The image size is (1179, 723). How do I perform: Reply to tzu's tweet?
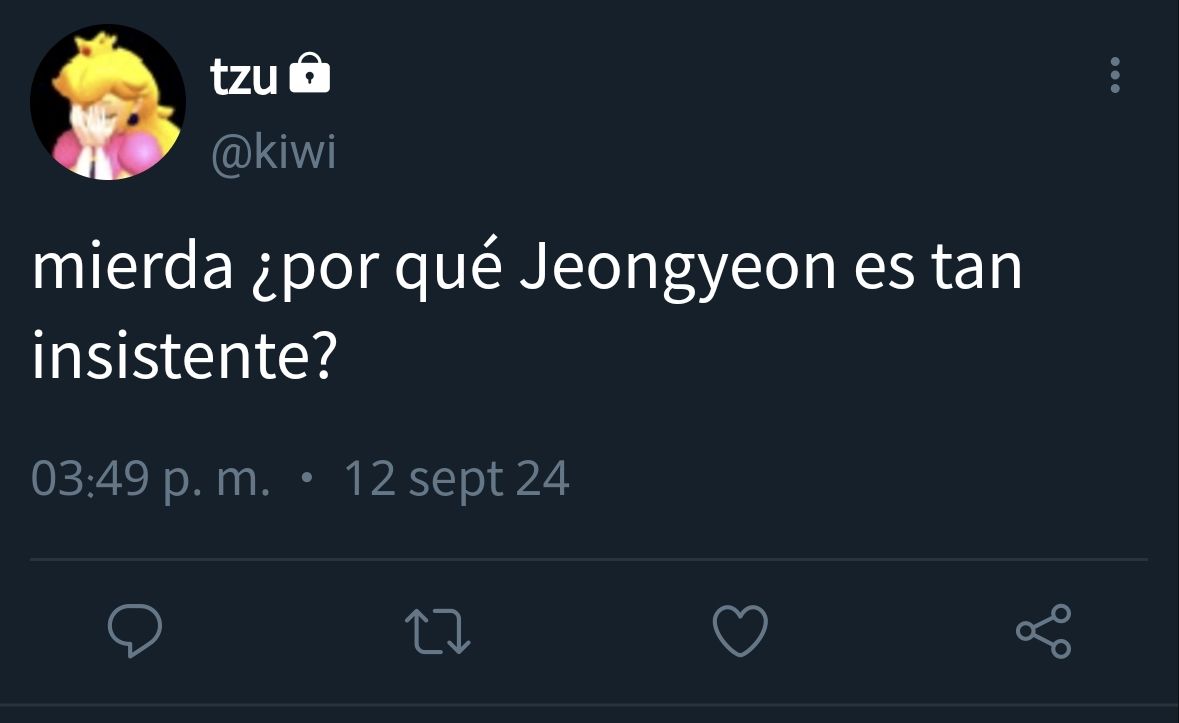click(135, 630)
